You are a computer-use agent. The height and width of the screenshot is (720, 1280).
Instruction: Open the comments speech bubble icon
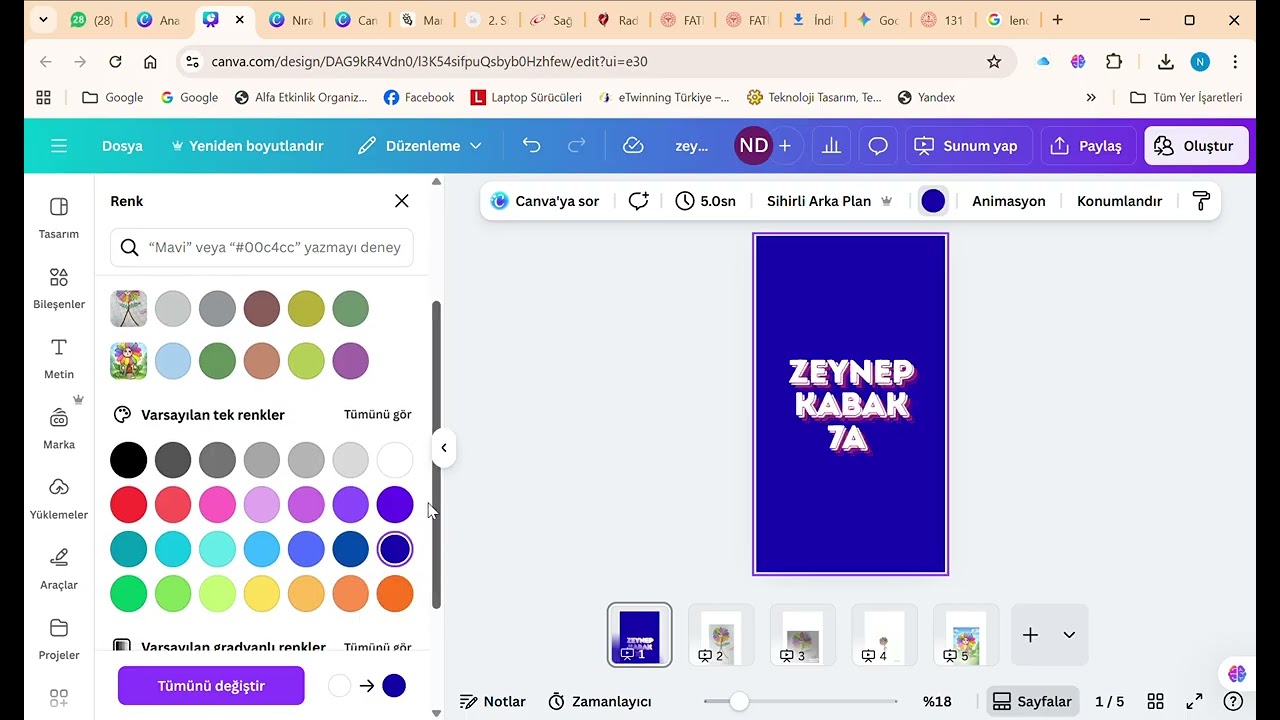(878, 146)
